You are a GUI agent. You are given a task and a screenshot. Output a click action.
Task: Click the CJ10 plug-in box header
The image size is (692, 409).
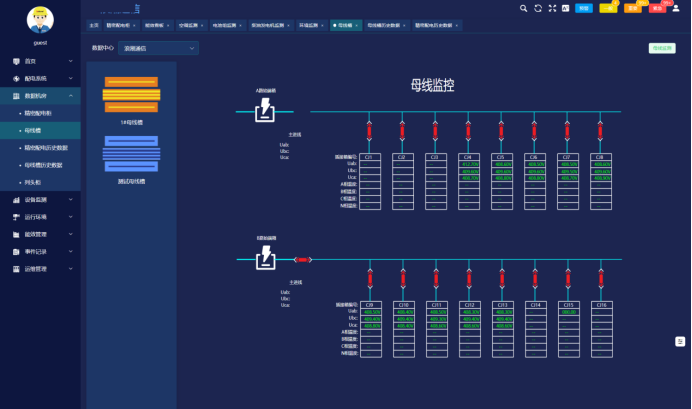click(404, 305)
